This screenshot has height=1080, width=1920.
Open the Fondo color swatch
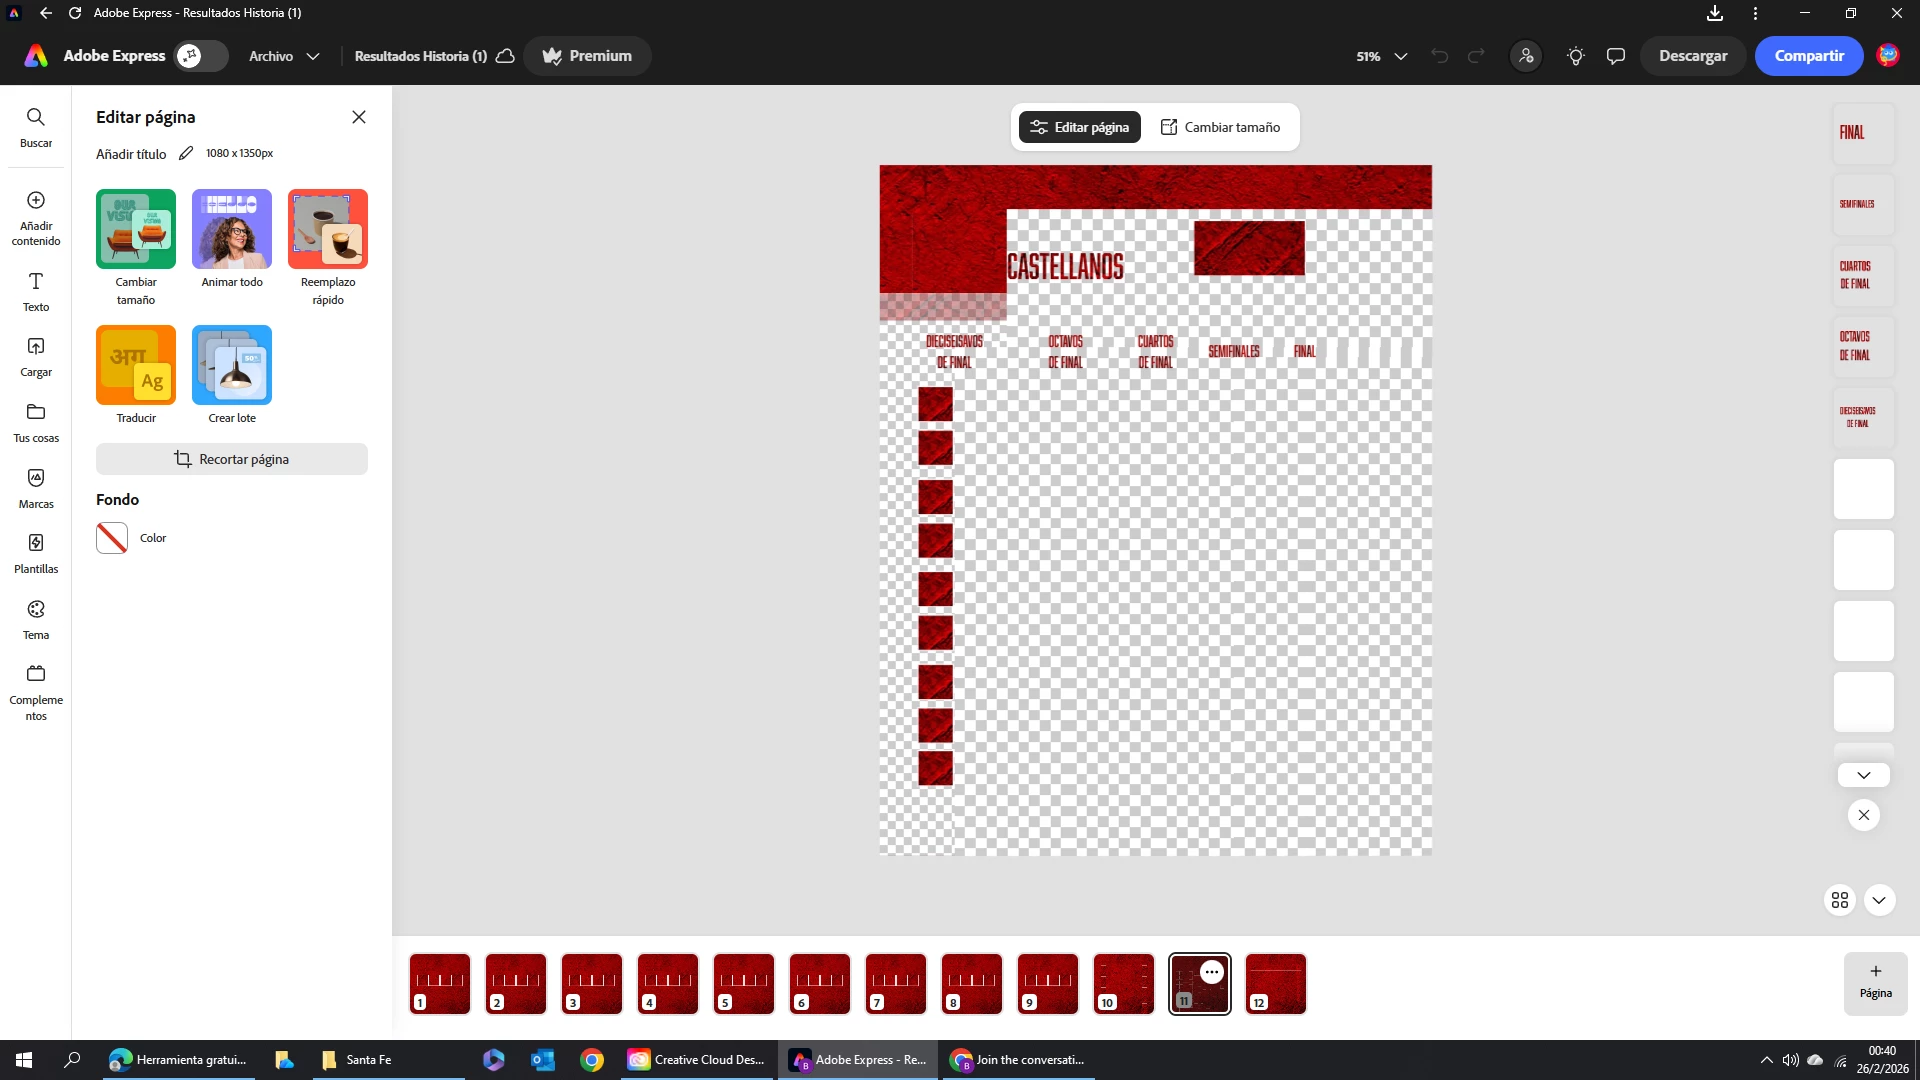(112, 538)
